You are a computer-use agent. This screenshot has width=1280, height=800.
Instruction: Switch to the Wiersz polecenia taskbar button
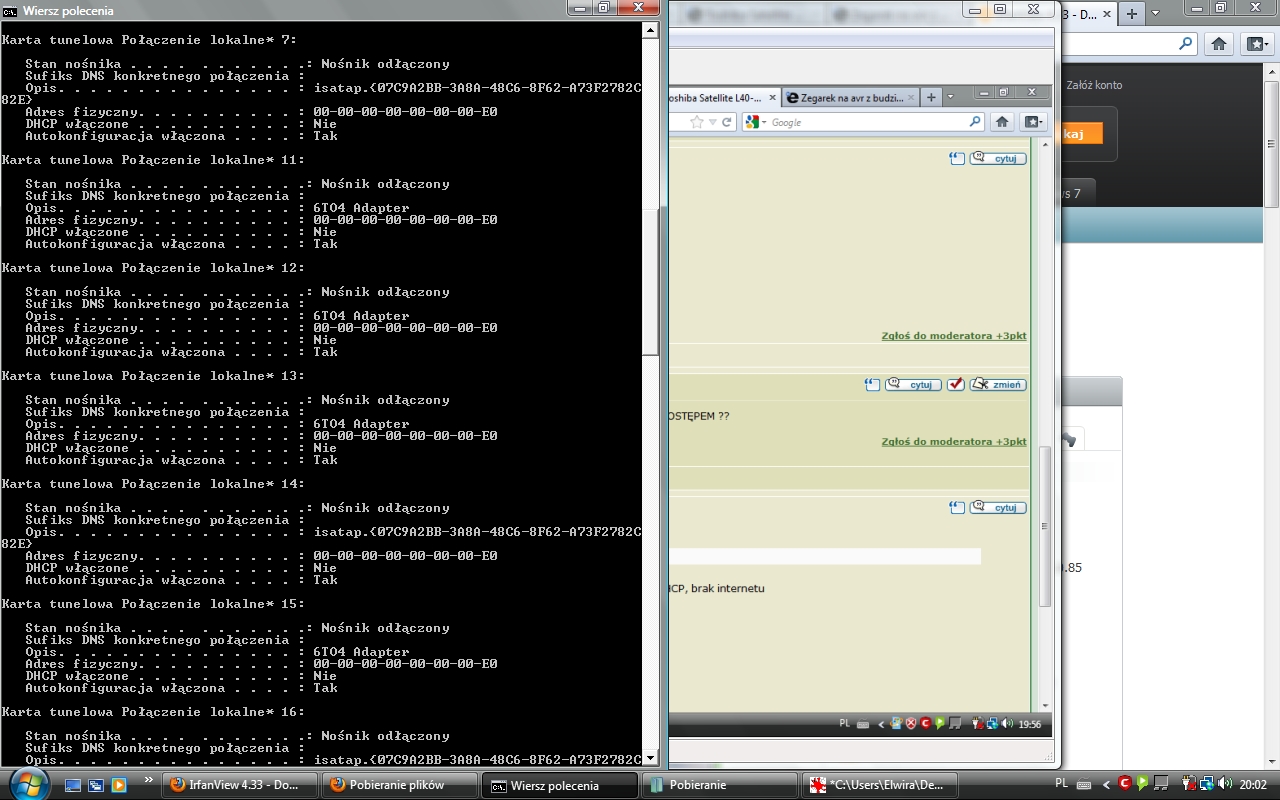560,785
